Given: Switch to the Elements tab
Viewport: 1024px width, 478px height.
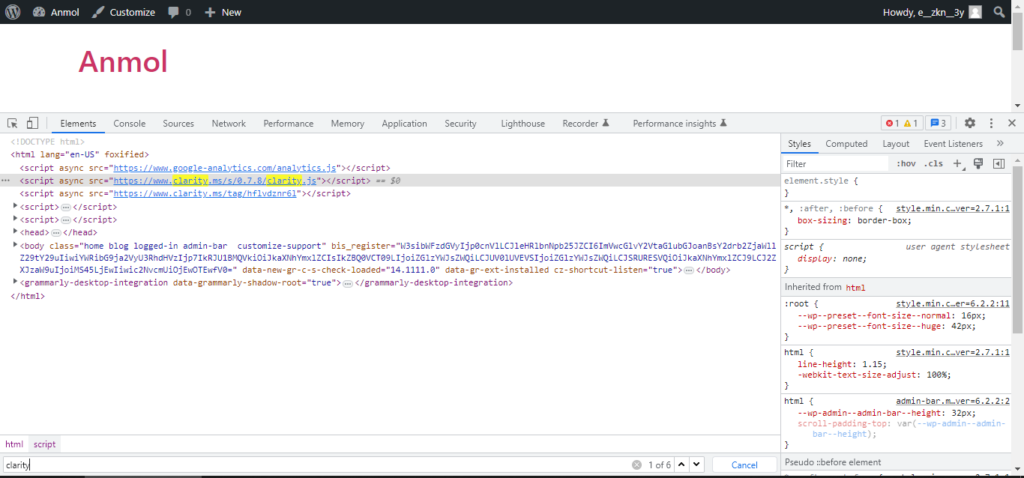Looking at the screenshot, I should click(x=78, y=123).
